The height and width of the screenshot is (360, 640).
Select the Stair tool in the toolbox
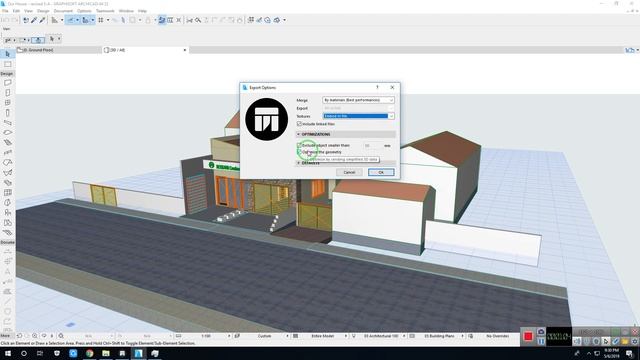pos(7,142)
